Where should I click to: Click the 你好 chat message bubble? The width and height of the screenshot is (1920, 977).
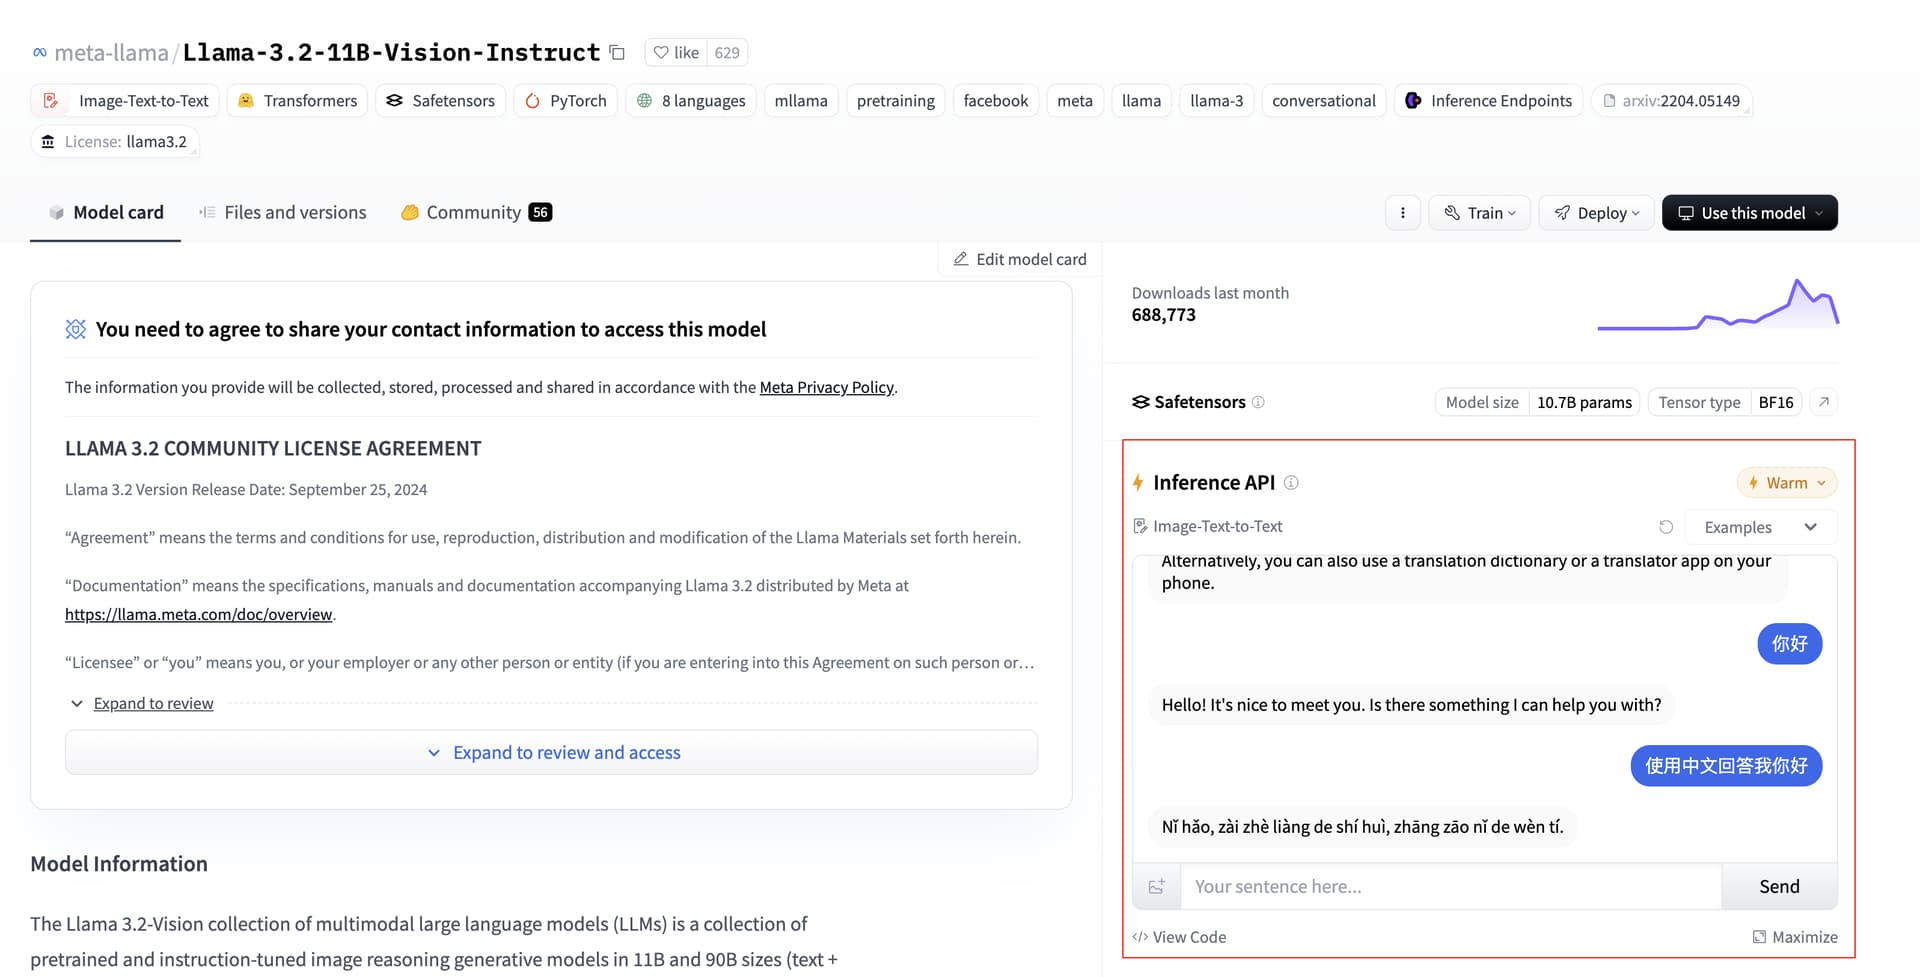(1789, 643)
